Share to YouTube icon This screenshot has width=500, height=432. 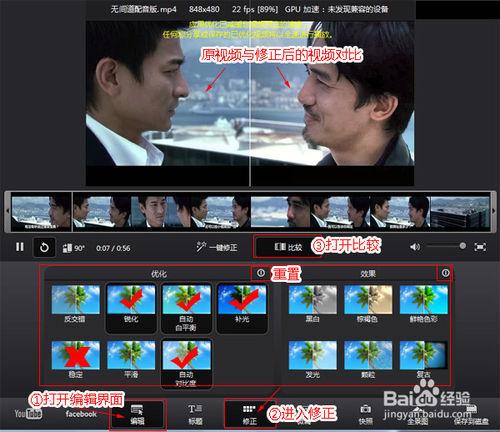[x=28, y=414]
